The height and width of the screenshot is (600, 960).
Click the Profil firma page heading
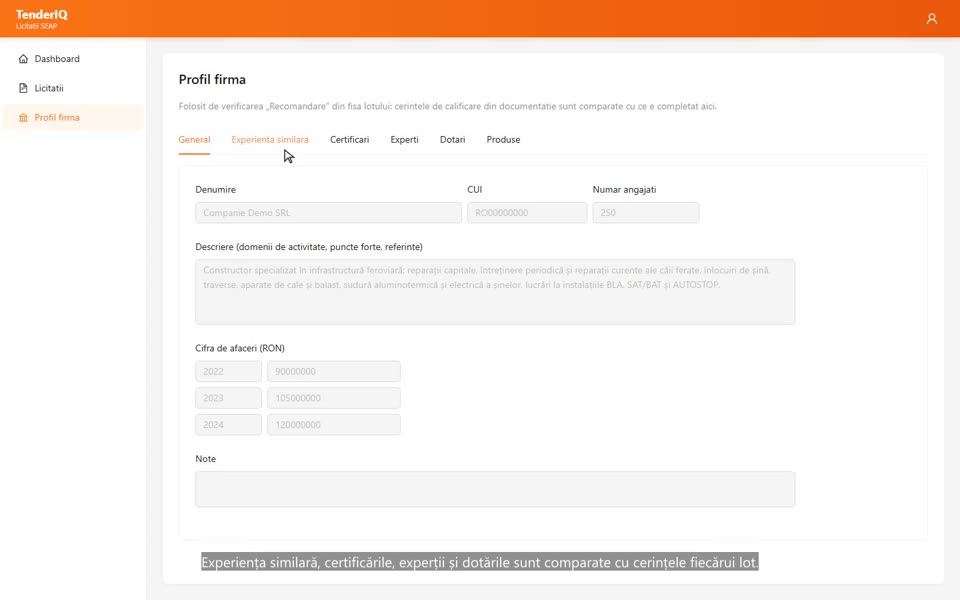point(212,80)
